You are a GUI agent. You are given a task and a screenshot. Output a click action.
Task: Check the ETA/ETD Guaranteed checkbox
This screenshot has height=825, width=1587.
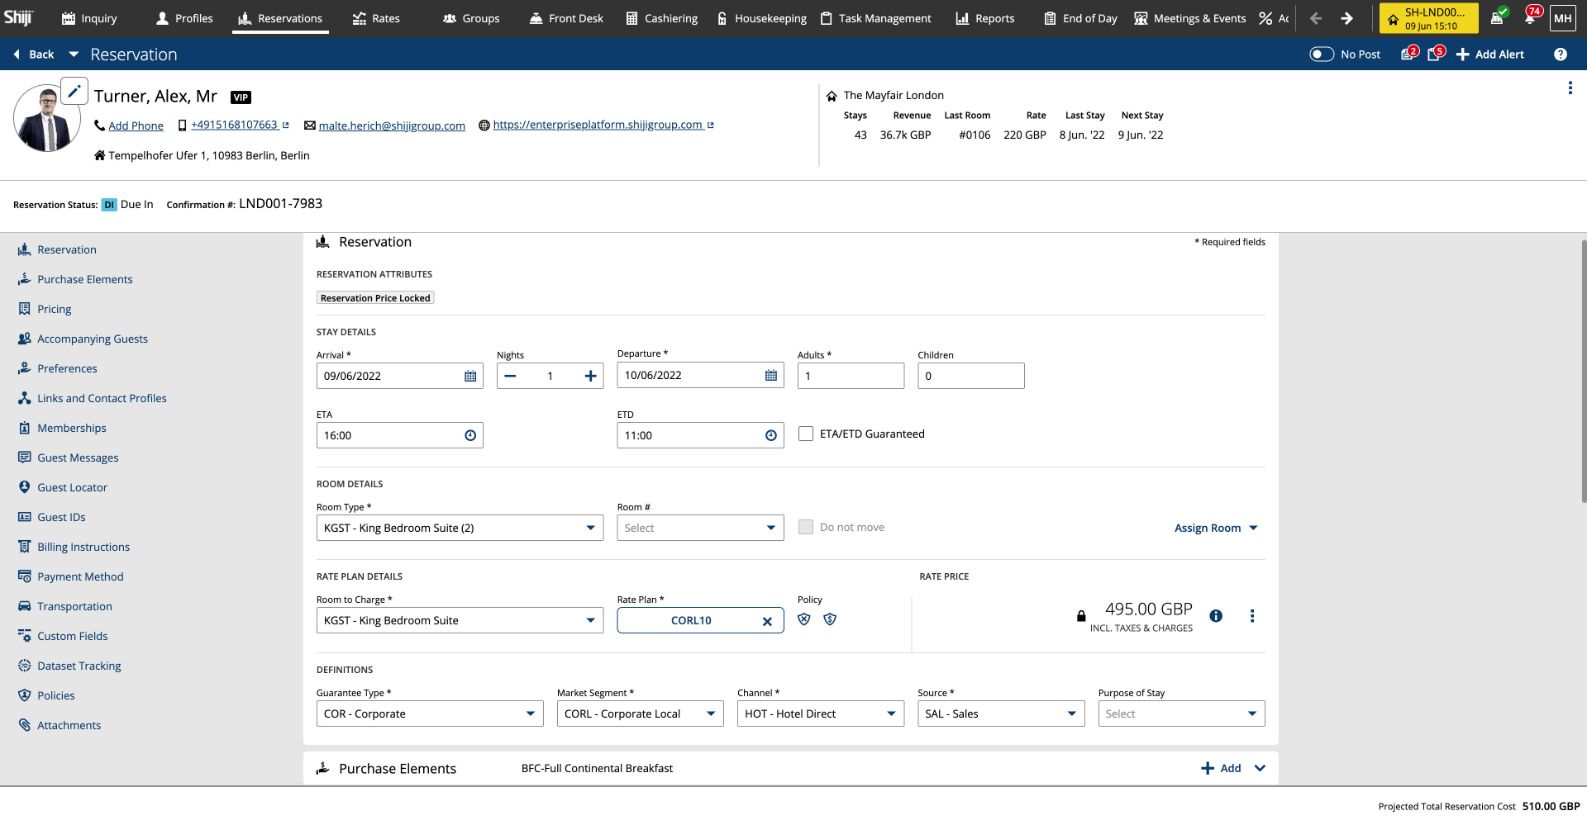click(805, 434)
